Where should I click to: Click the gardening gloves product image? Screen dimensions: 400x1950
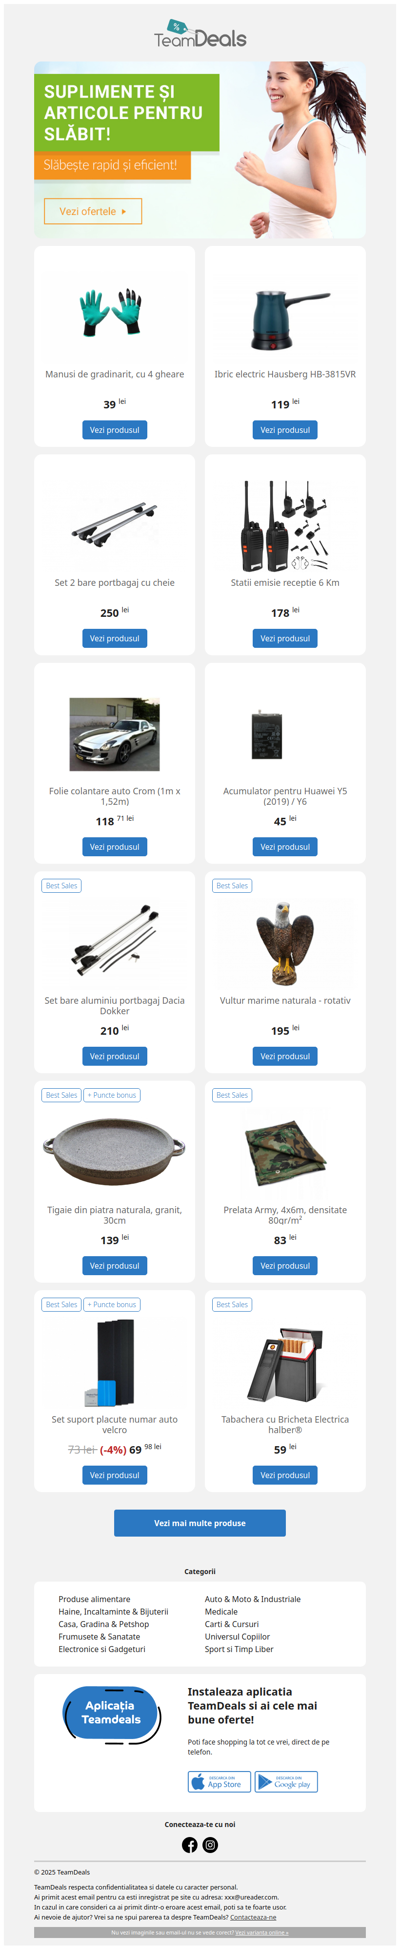click(x=114, y=312)
